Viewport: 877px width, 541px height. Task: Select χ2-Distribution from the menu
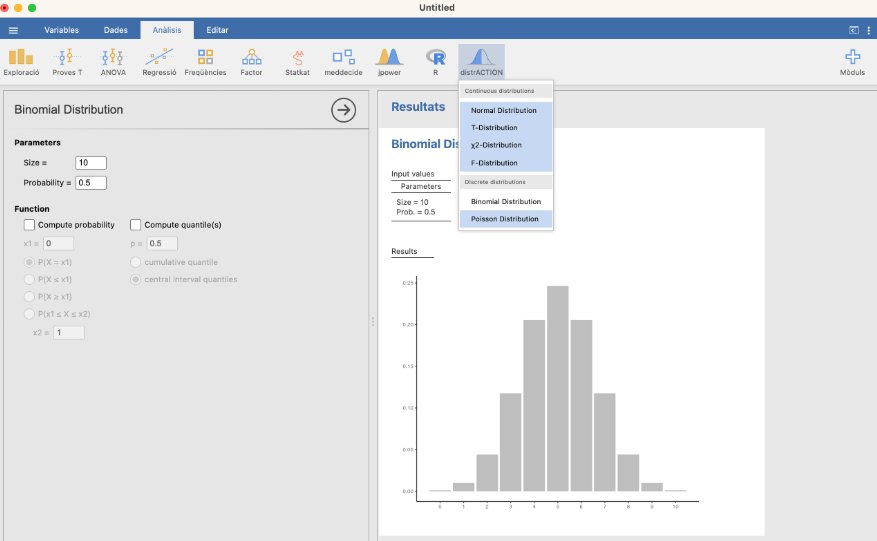tap(506, 145)
